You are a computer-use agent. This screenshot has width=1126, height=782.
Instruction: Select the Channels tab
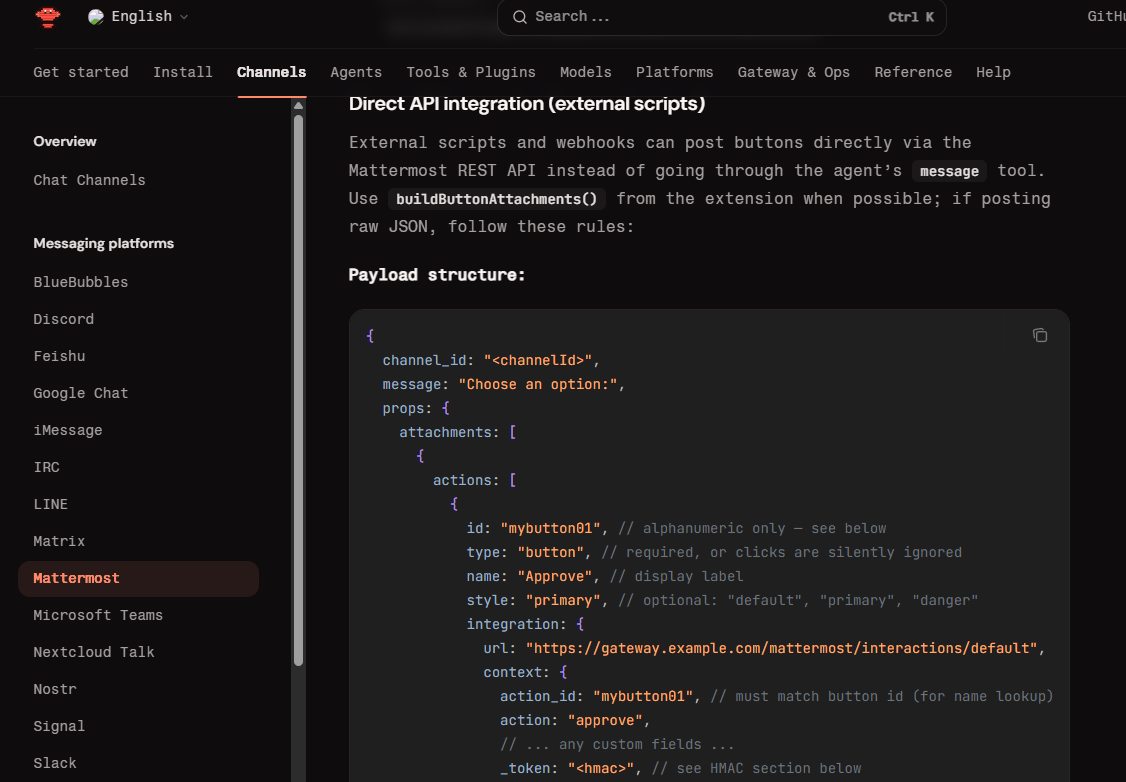point(271,72)
